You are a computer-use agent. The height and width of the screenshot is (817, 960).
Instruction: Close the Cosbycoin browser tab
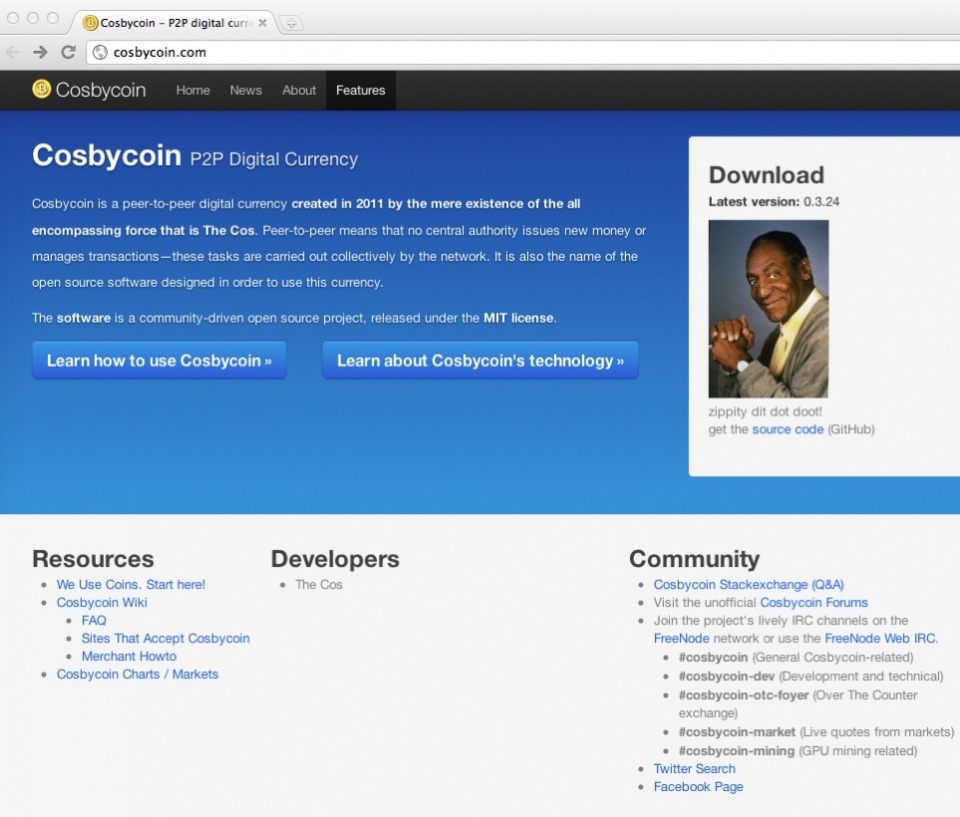click(263, 23)
